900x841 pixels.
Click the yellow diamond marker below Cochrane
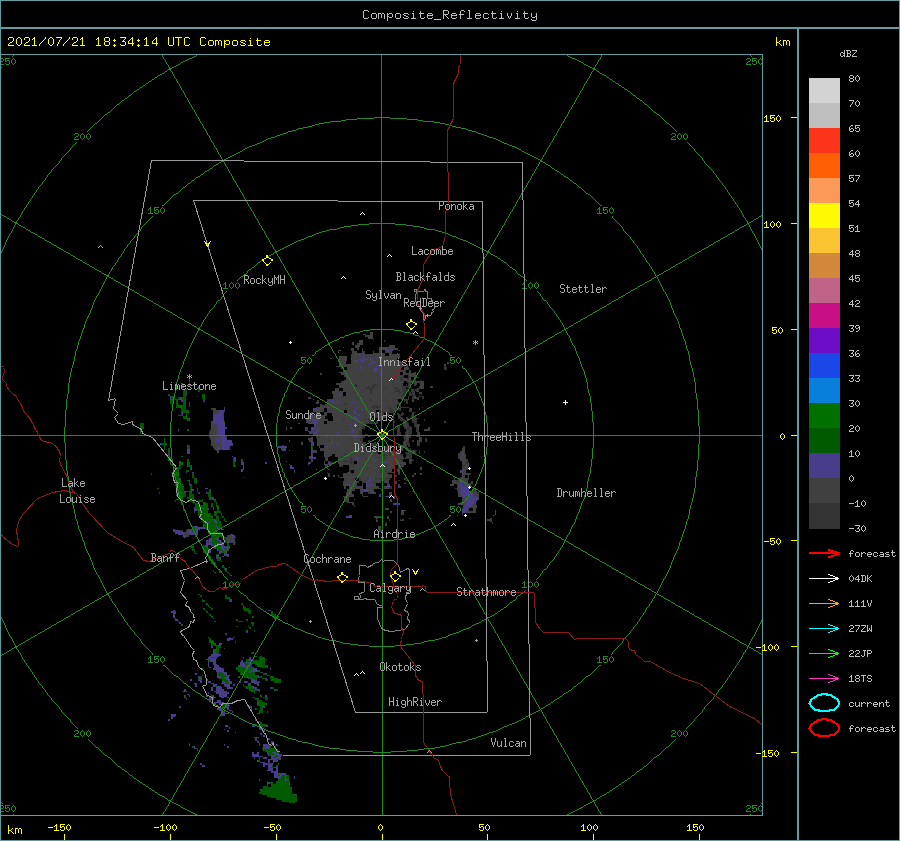(x=342, y=577)
